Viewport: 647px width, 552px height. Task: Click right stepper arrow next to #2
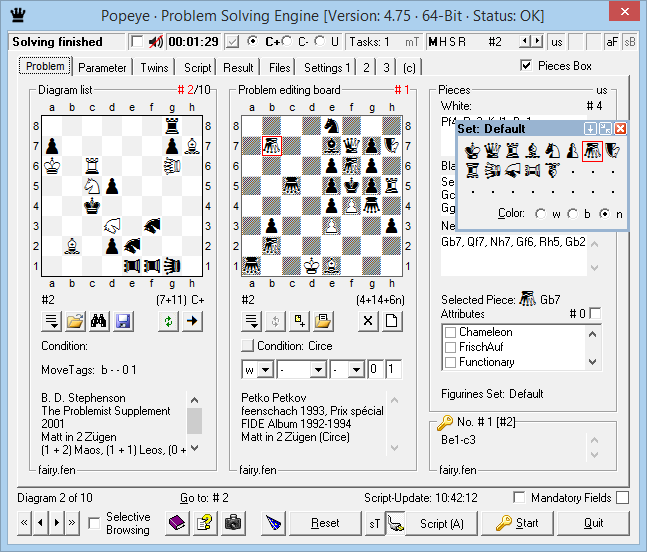[x=536, y=41]
